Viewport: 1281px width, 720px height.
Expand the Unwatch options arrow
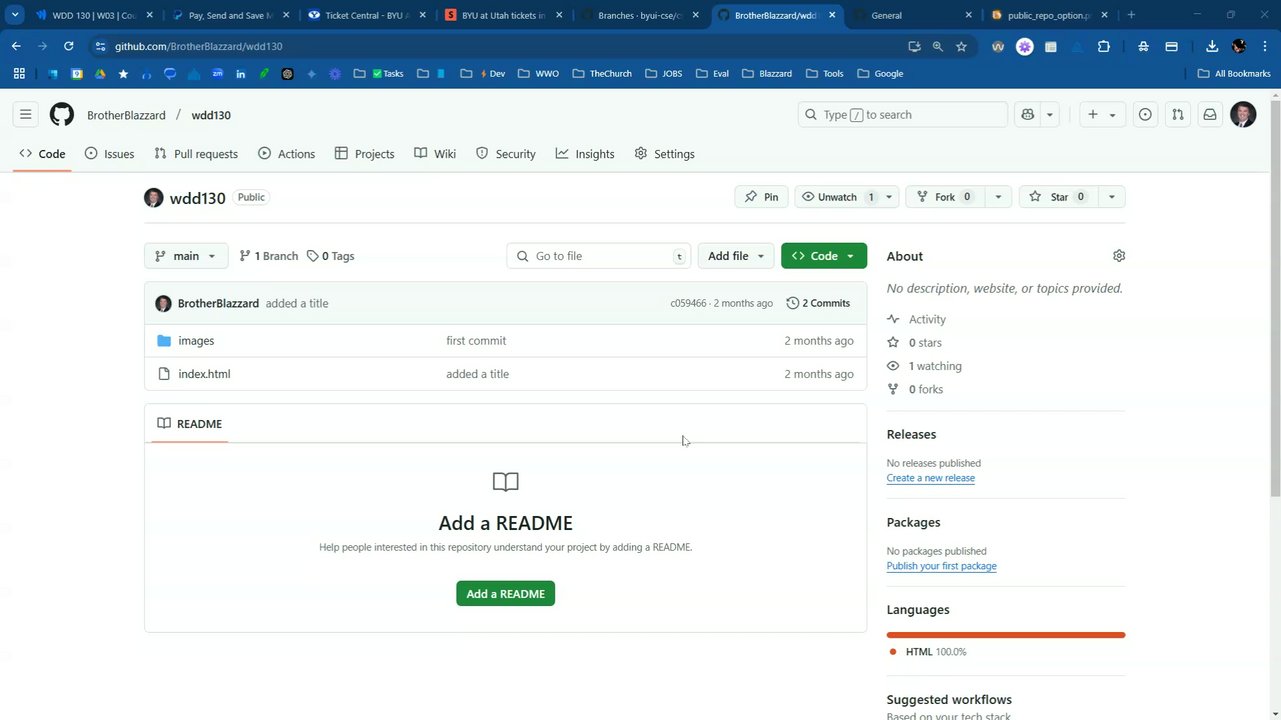coord(889,197)
